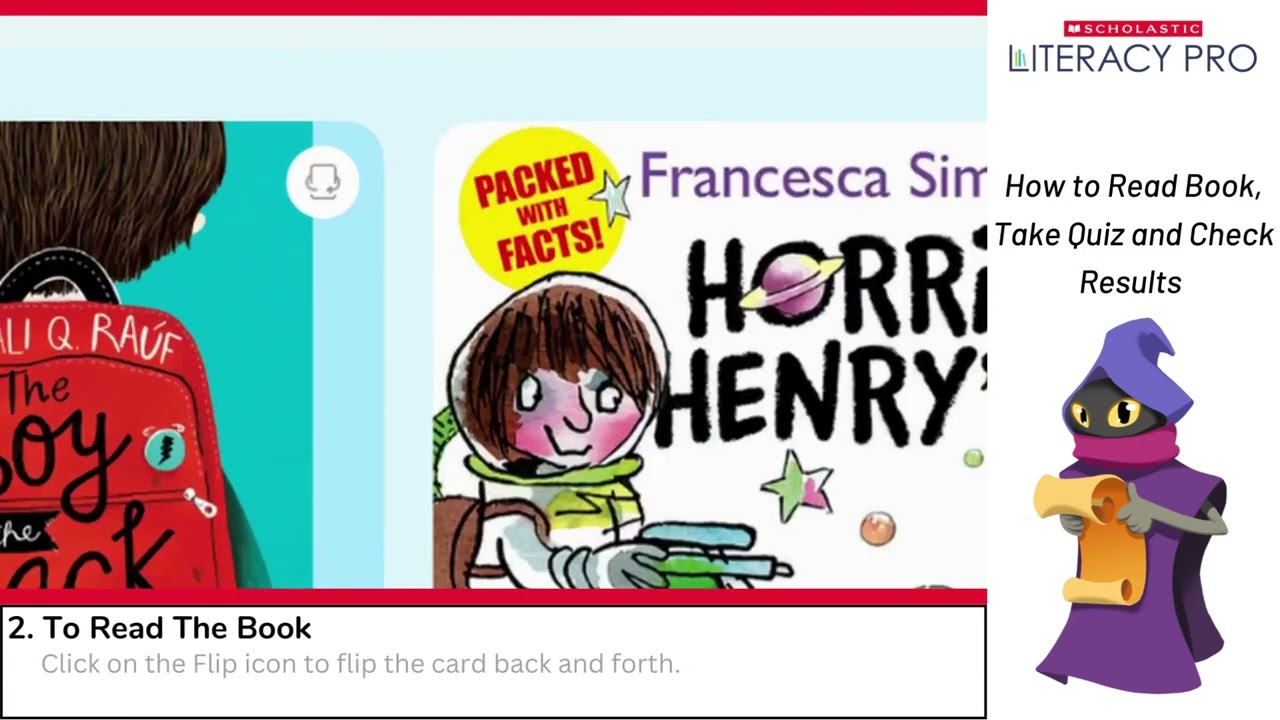Click the '2. To Read The Book' heading
This screenshot has height=720, width=1280.
tap(160, 628)
